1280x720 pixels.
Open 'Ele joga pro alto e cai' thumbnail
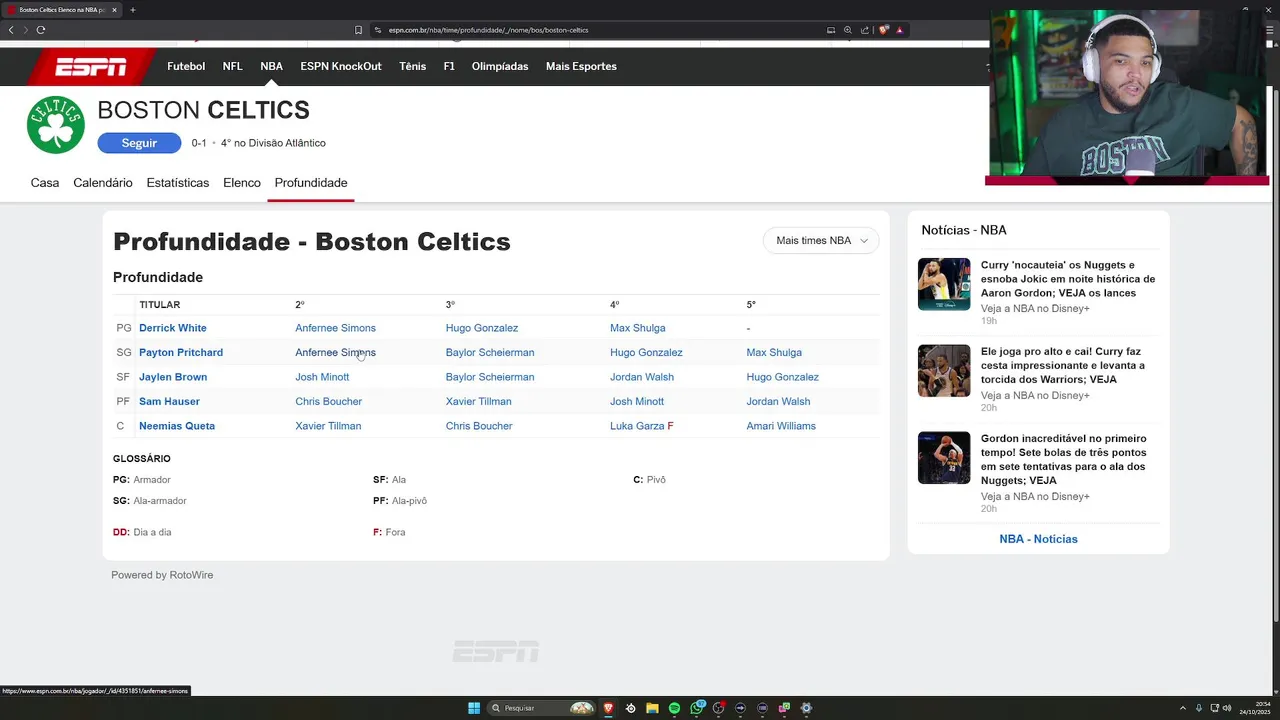[944, 371]
